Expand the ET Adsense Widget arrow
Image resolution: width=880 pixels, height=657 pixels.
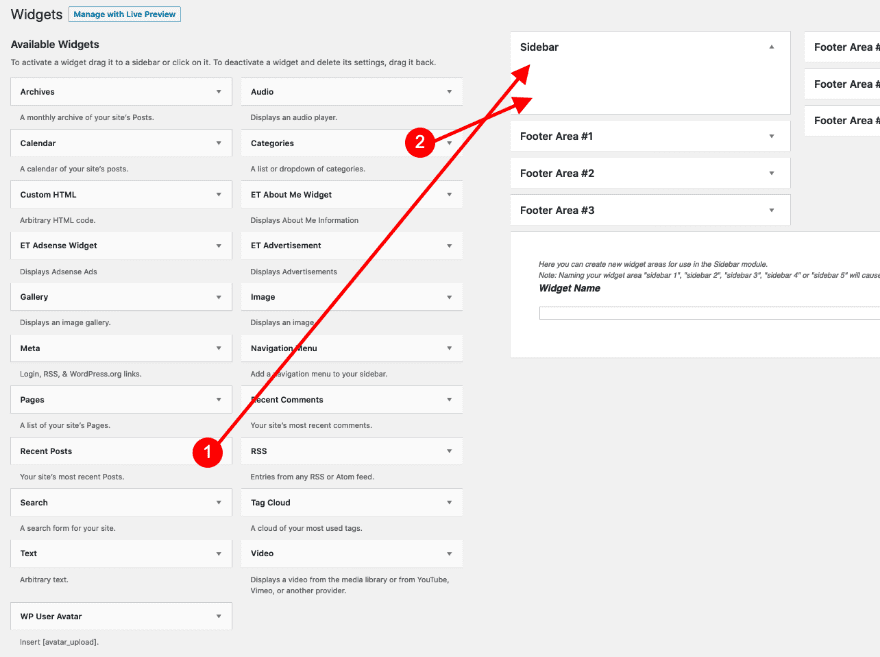pyautogui.click(x=218, y=245)
